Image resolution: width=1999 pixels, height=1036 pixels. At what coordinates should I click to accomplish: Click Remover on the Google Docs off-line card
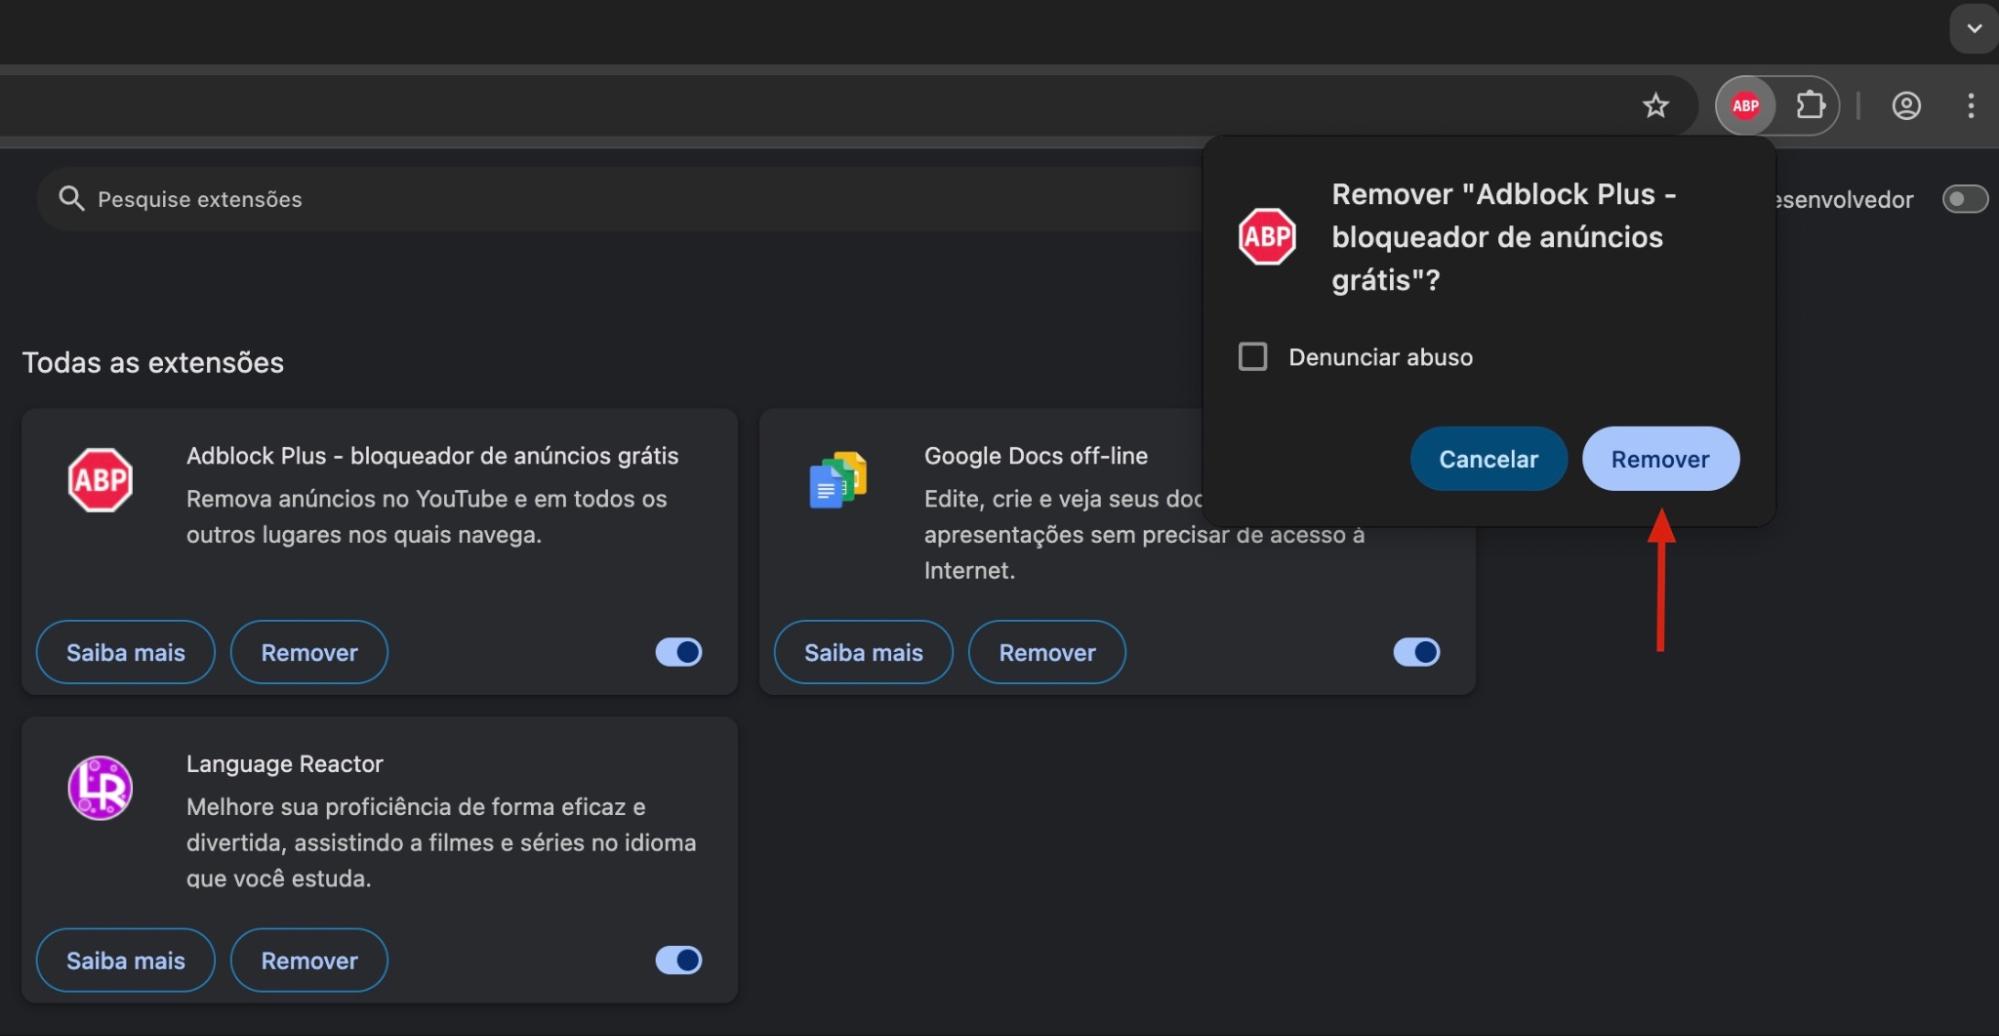(x=1046, y=652)
